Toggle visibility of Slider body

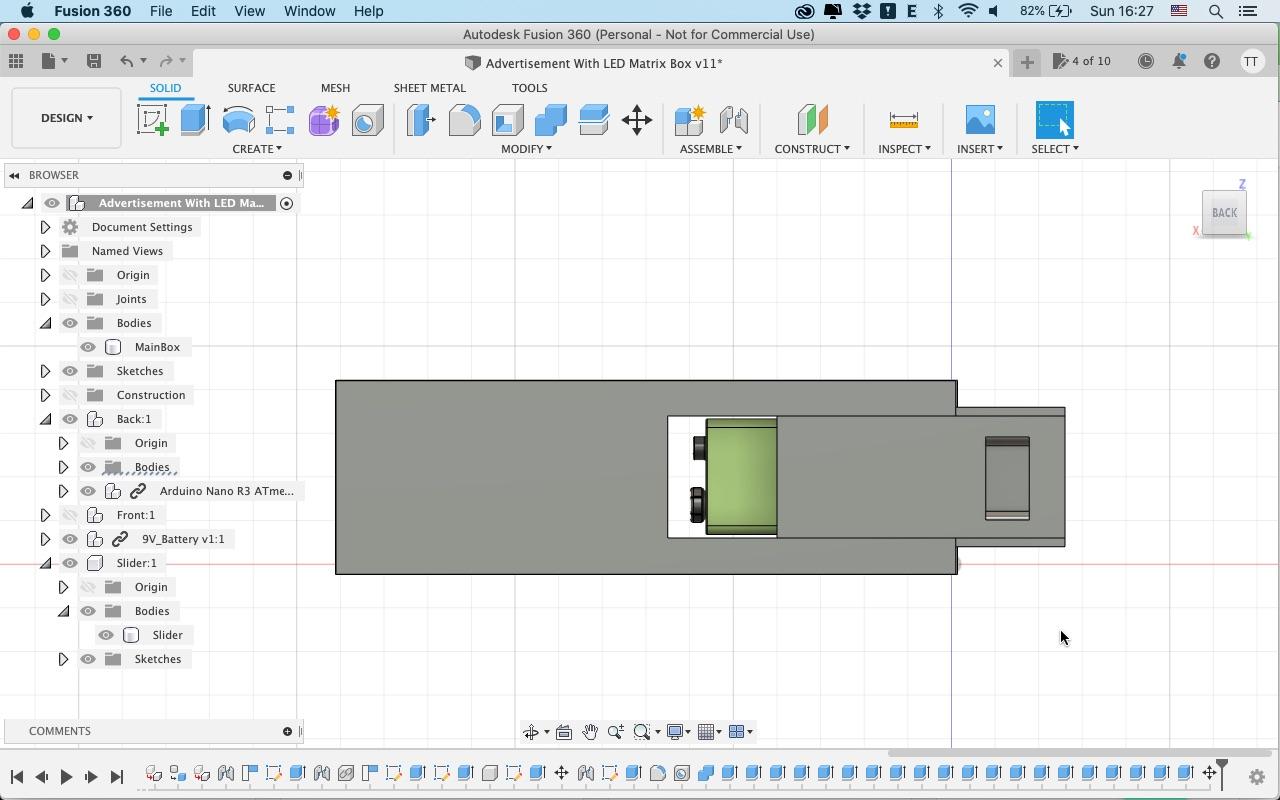pyautogui.click(x=106, y=635)
